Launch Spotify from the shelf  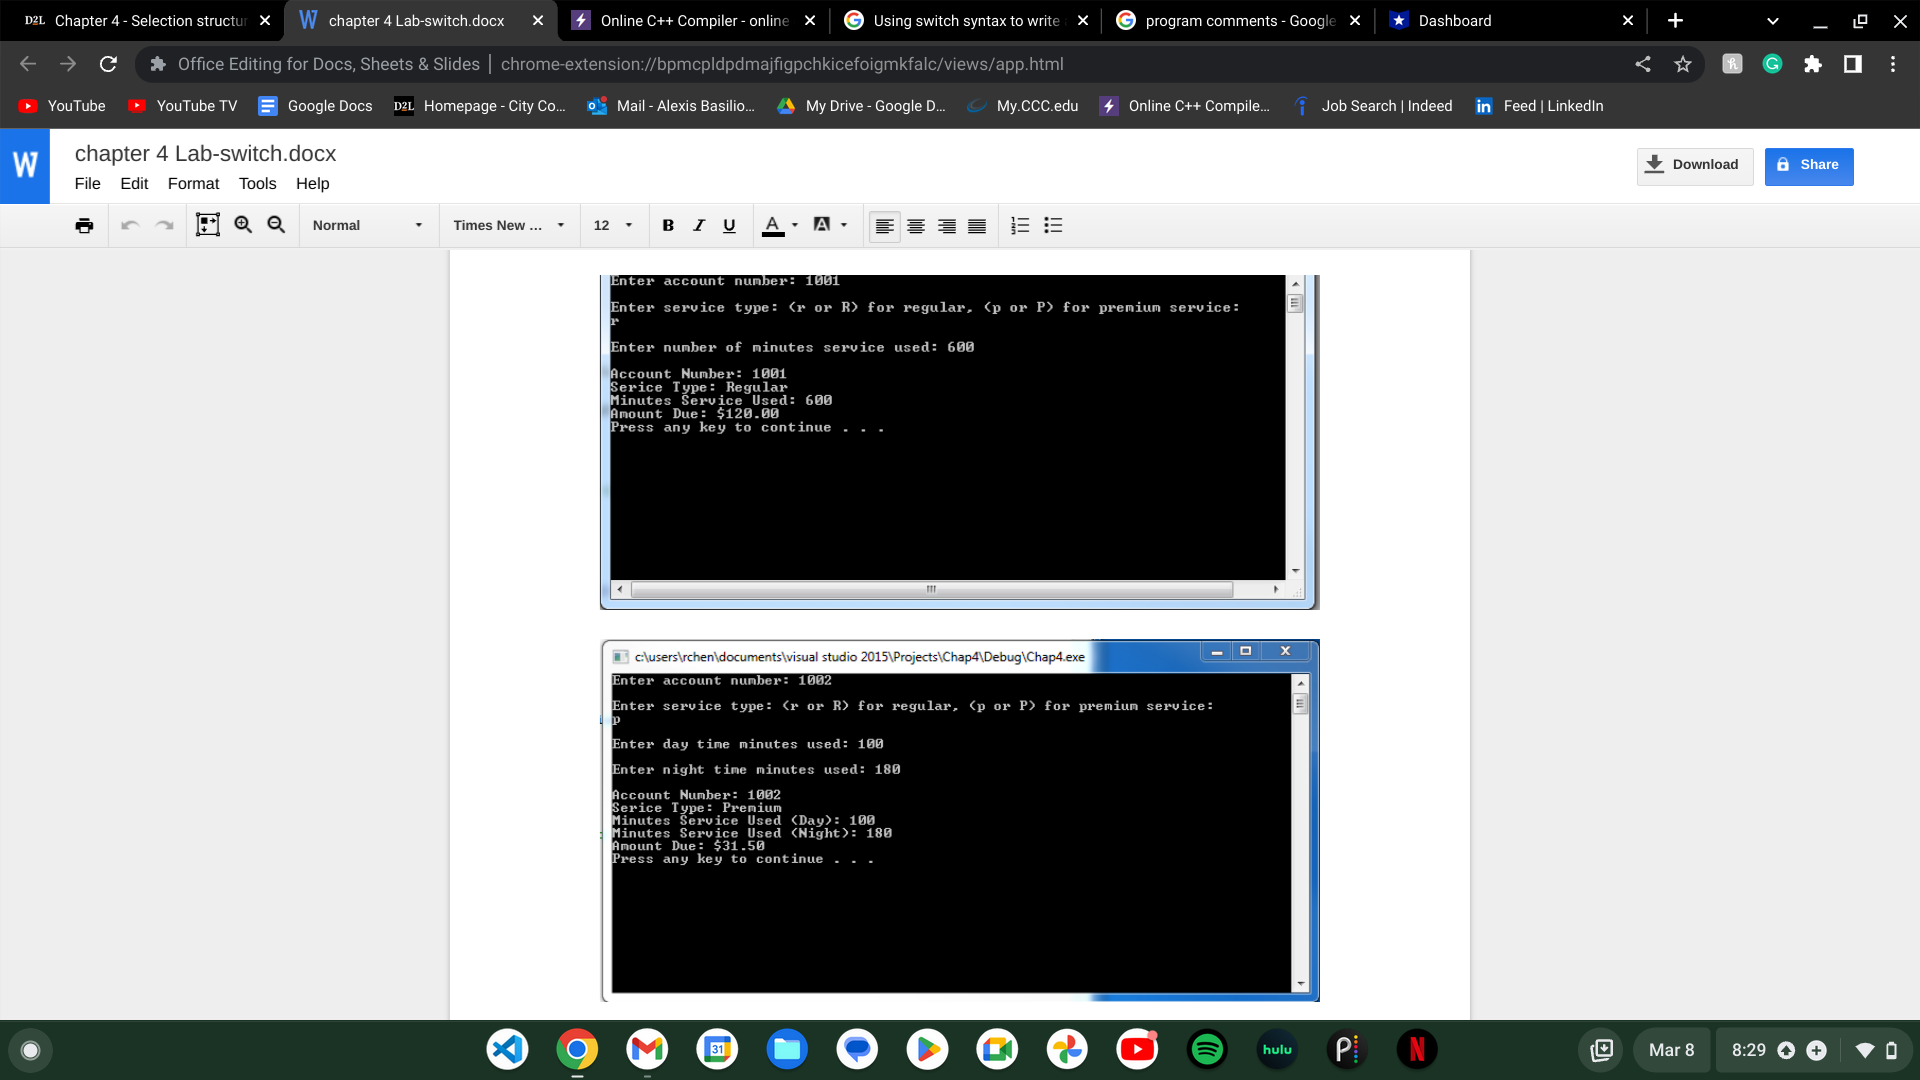pos(1207,1049)
